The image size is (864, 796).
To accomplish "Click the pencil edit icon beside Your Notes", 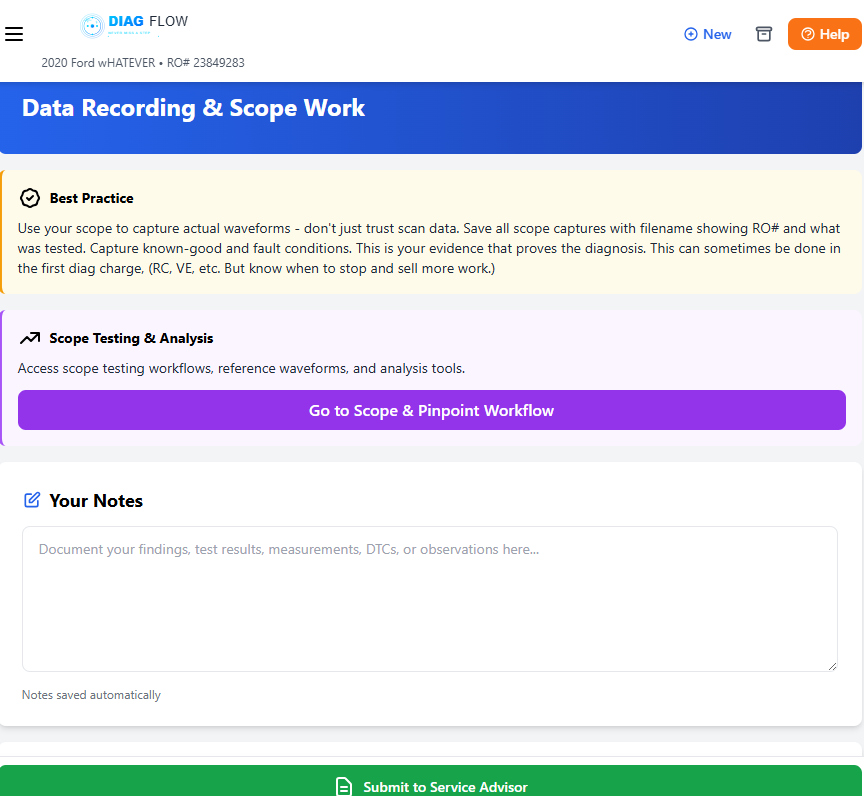I will (x=32, y=500).
